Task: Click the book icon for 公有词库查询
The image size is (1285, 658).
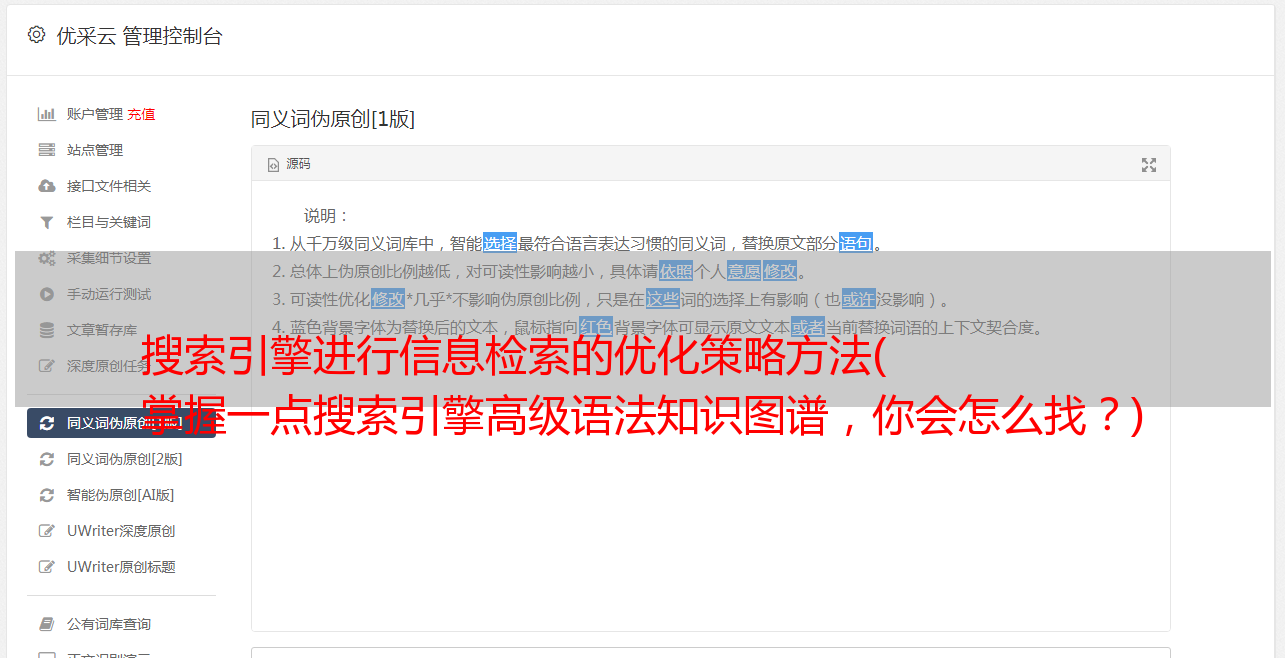Action: point(46,624)
